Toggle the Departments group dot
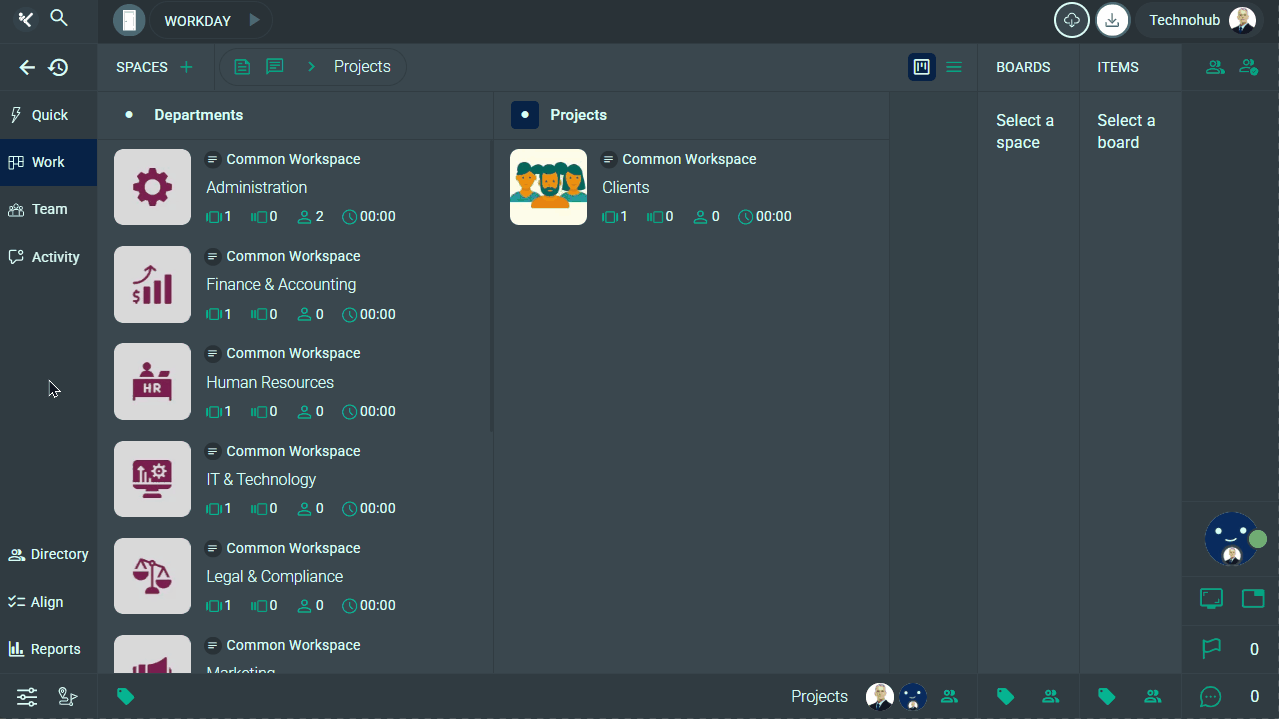Screen dimensions: 1279x719 [x=129, y=115]
